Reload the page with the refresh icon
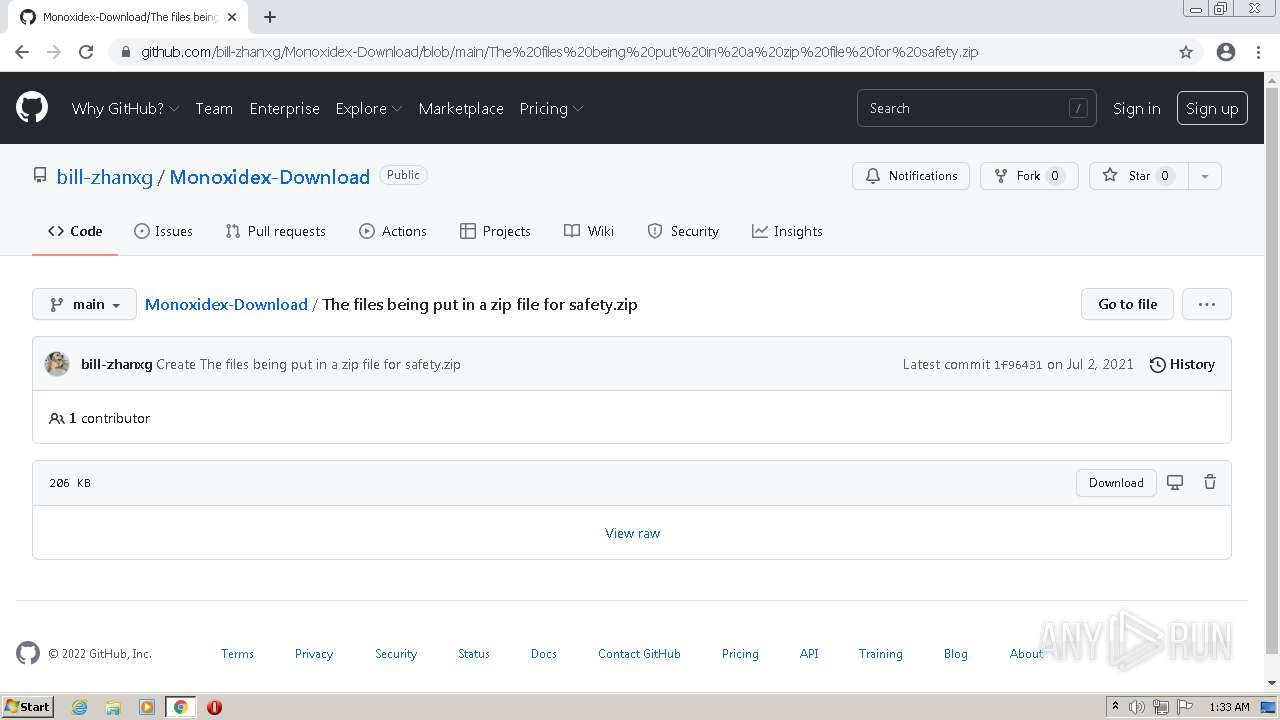 [86, 52]
